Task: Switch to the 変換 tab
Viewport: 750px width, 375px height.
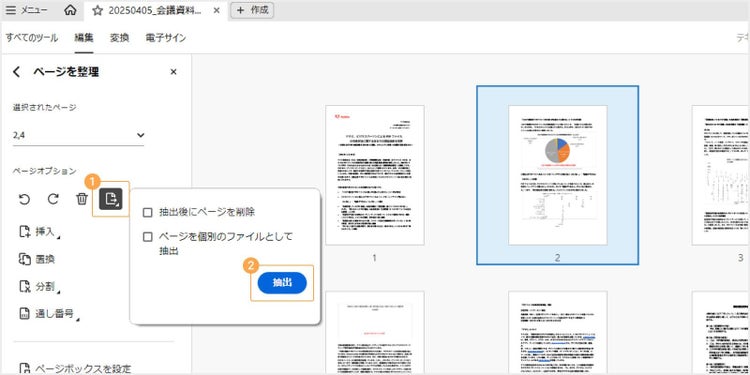Action: coord(120,38)
